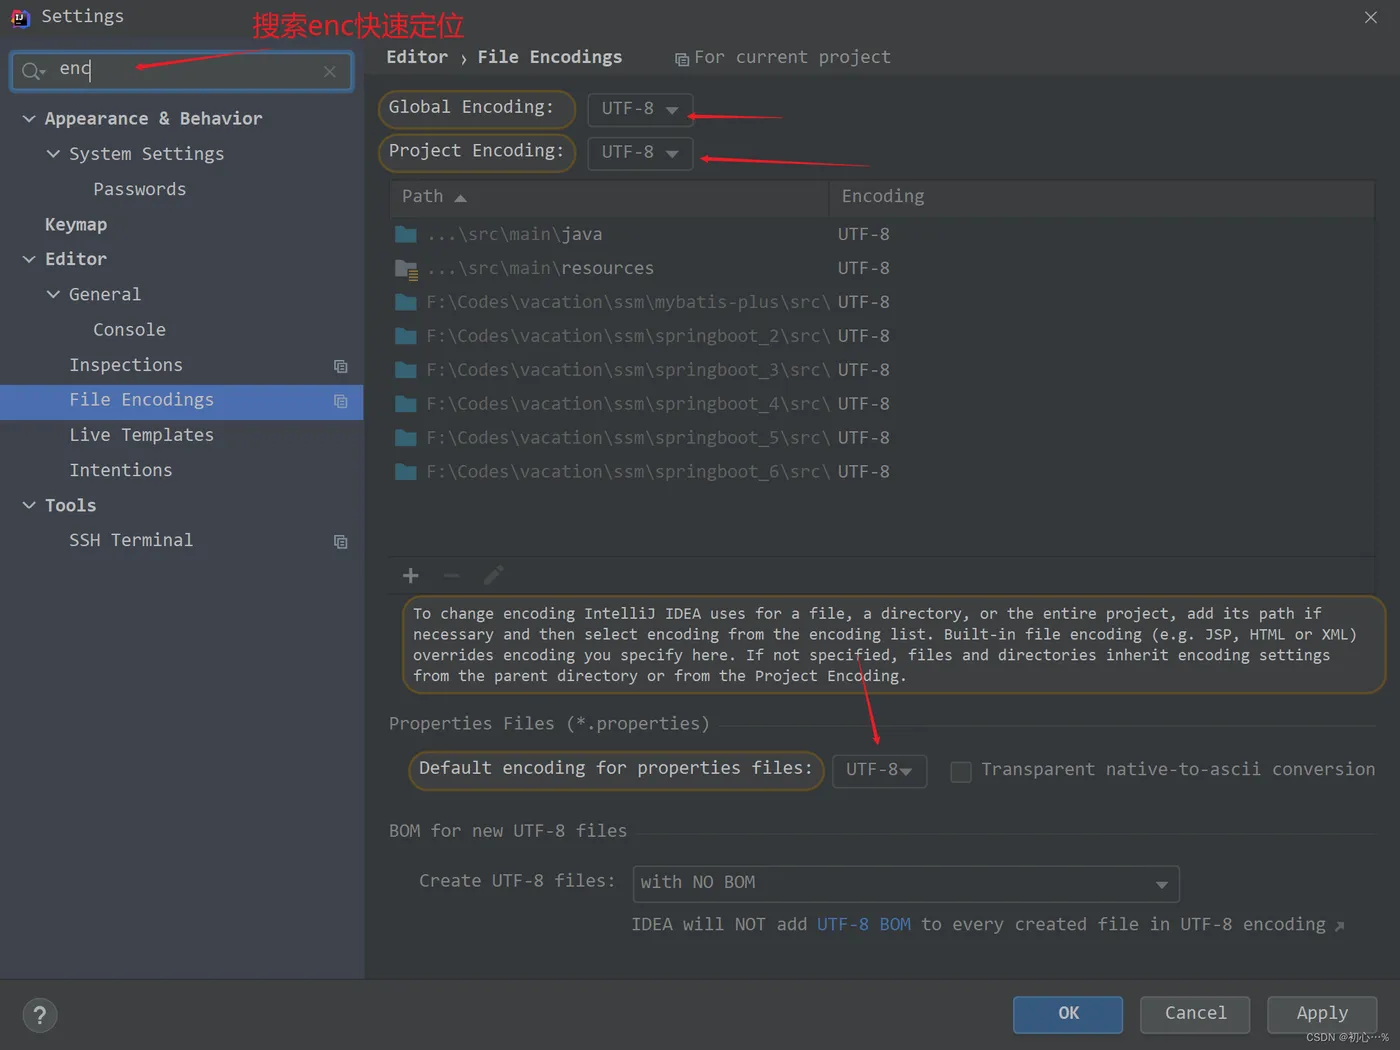Open the Global Encoding dropdown
Screen dimensions: 1400x1050
(640, 109)
